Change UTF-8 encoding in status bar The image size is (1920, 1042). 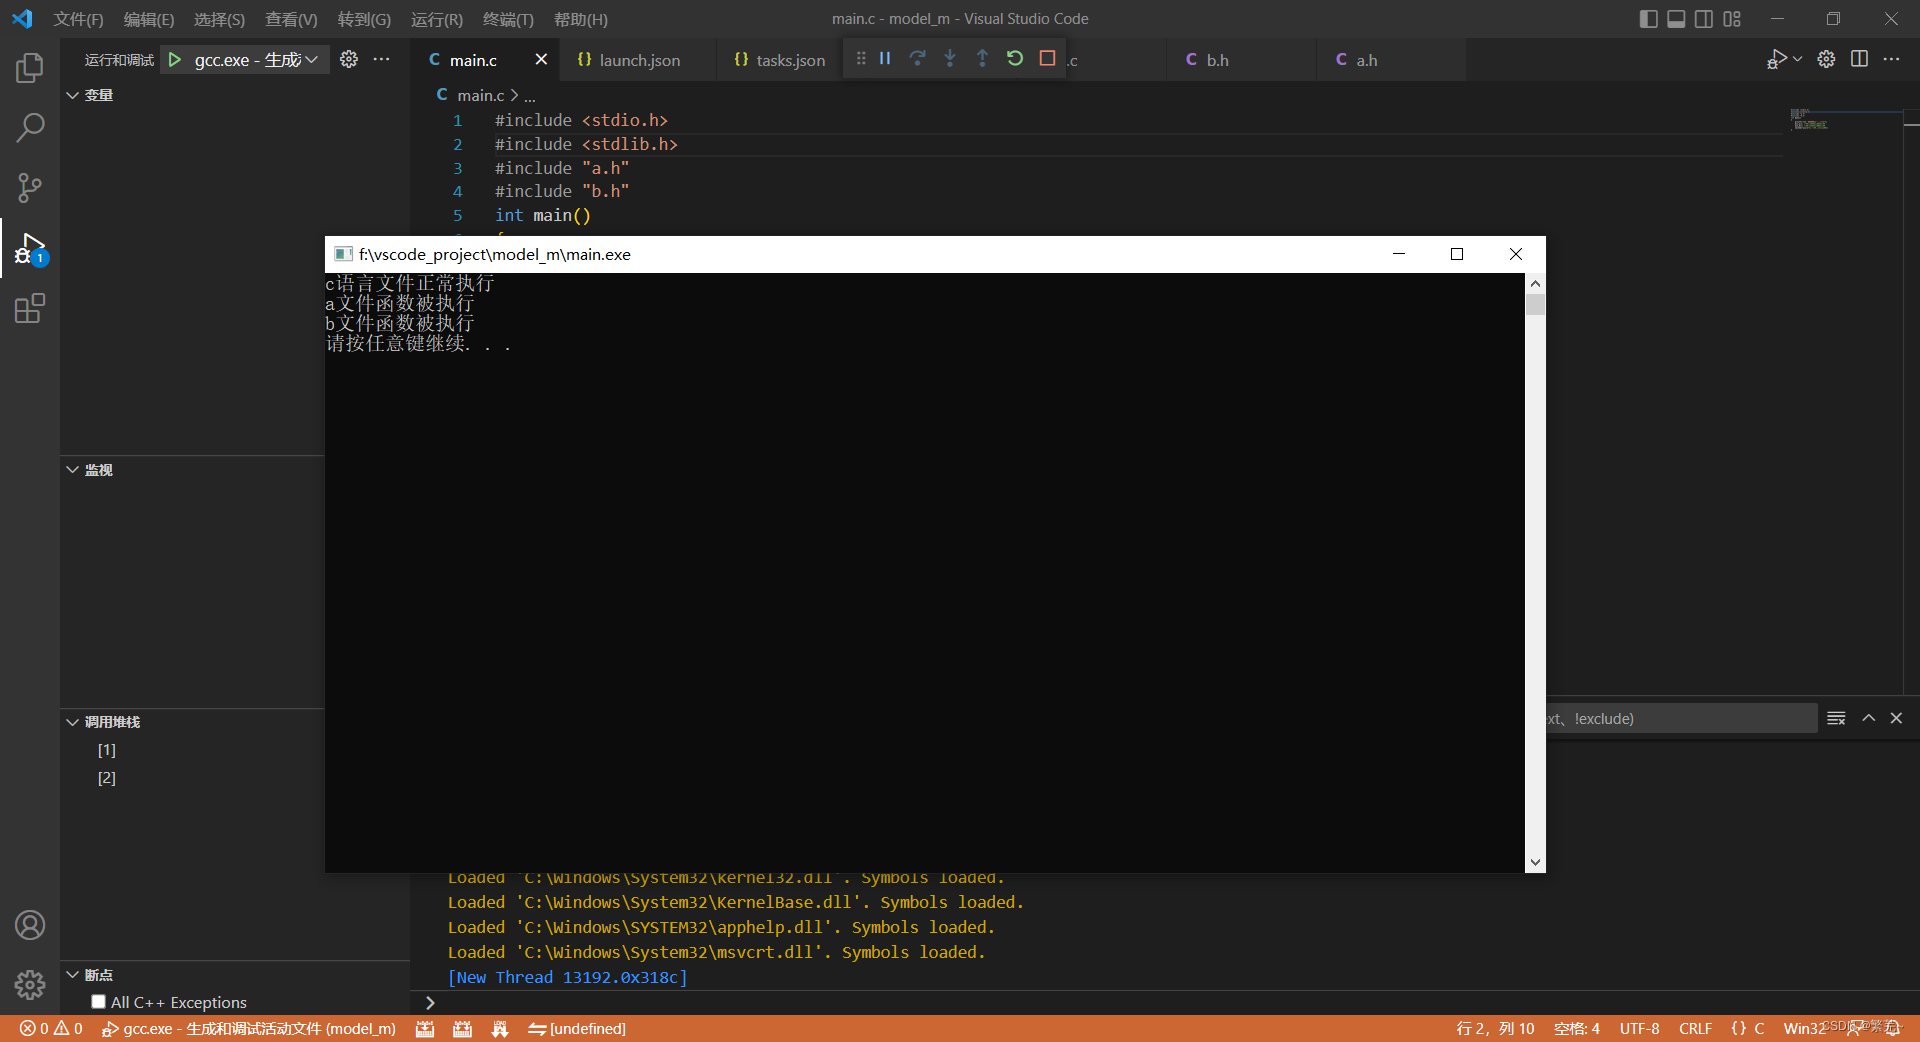1639,1028
